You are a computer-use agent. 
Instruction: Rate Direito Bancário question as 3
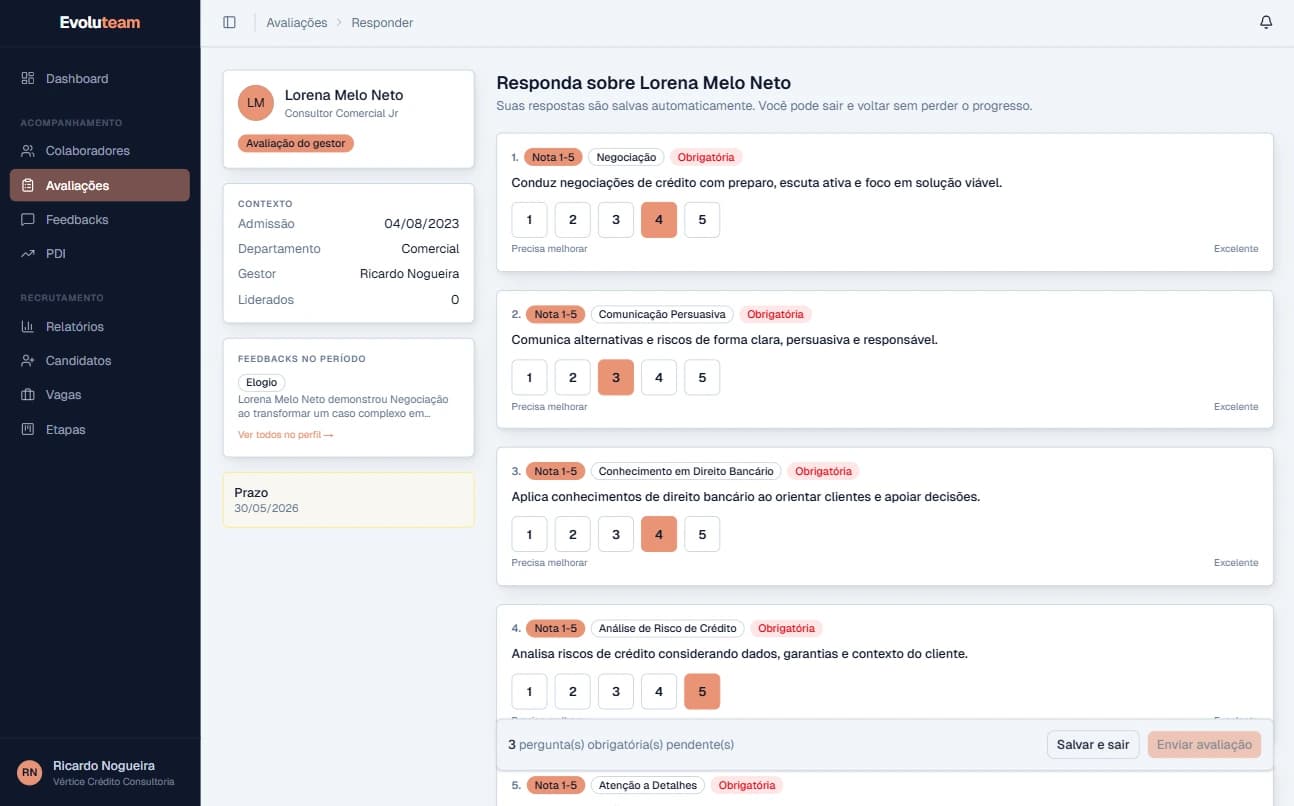616,534
